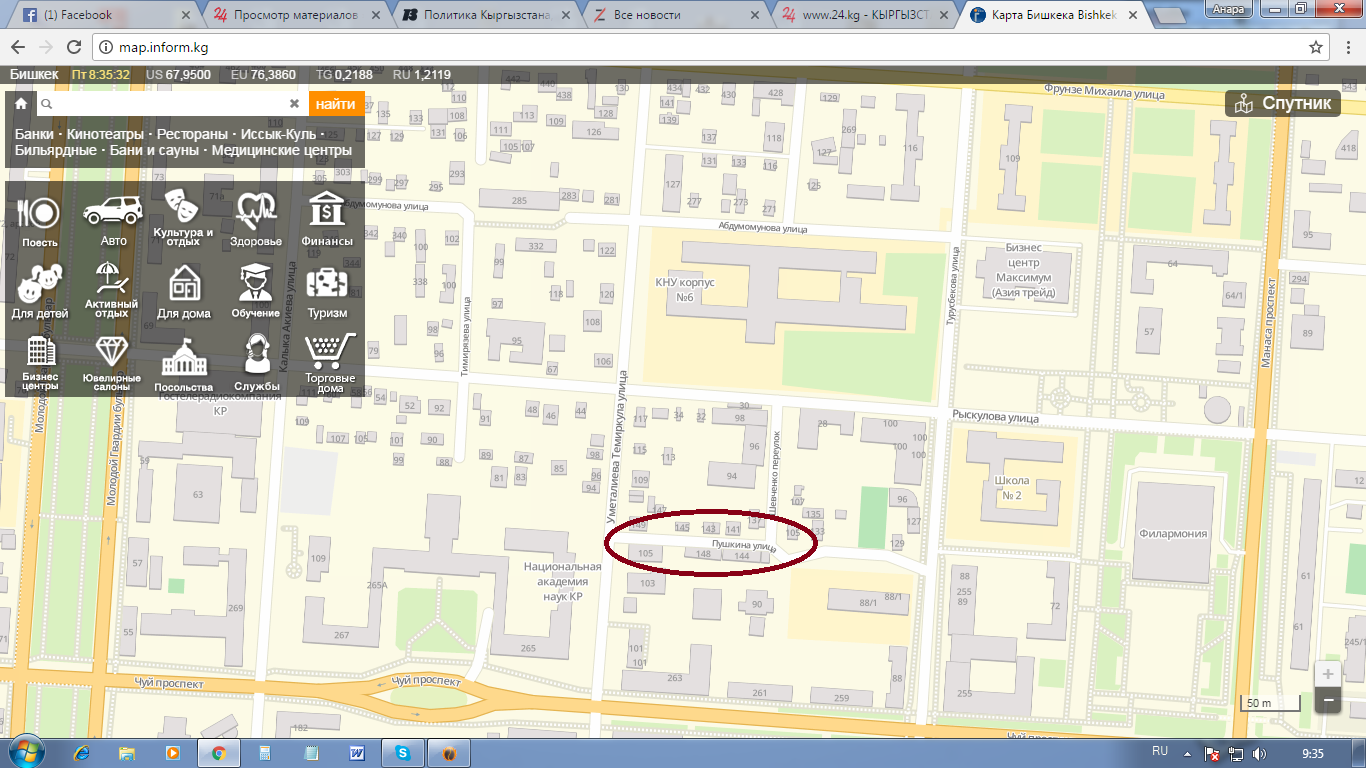The image size is (1366, 768).
Task: Toggle Спутник satellite map view
Action: (1283, 103)
